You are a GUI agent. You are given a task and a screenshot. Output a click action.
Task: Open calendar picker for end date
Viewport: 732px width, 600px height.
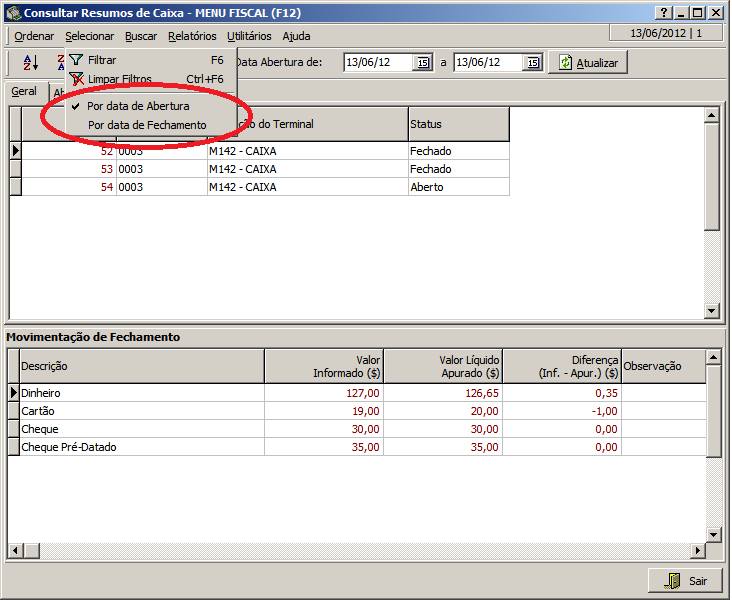(533, 62)
